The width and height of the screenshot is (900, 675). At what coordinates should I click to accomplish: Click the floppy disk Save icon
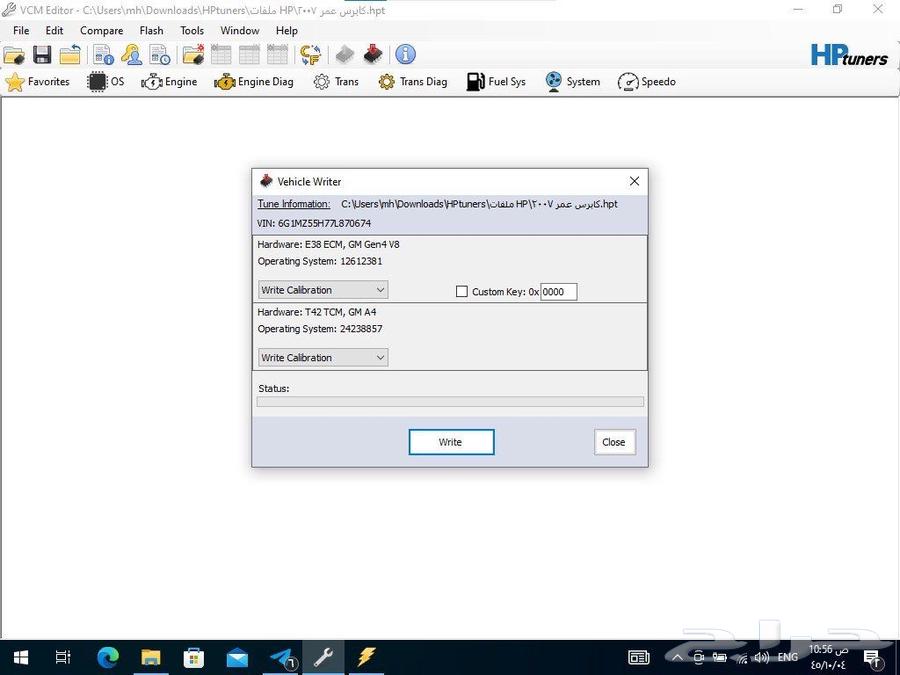[42, 55]
